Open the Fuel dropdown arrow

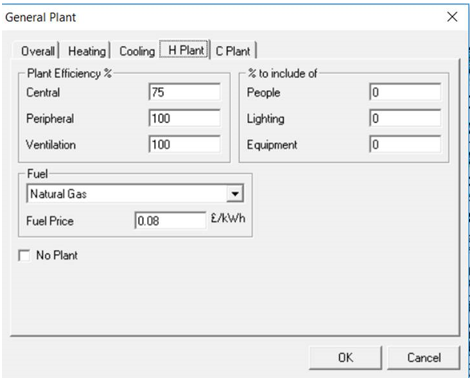click(x=235, y=194)
